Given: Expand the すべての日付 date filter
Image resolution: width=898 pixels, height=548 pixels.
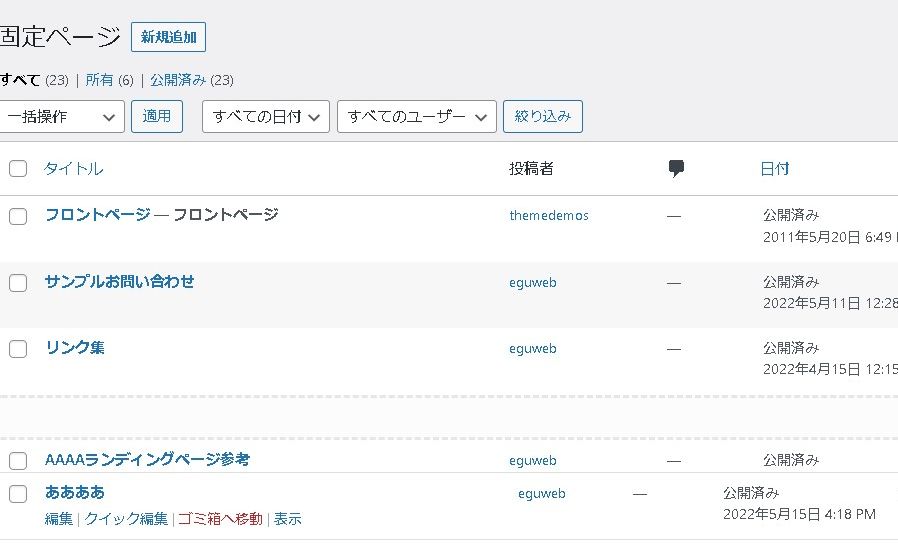Looking at the screenshot, I should click(x=266, y=117).
